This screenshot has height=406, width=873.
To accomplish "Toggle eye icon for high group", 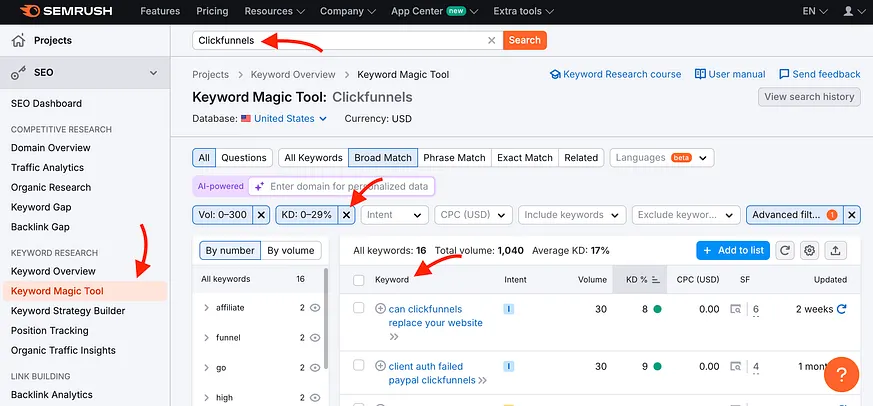I will pos(315,398).
